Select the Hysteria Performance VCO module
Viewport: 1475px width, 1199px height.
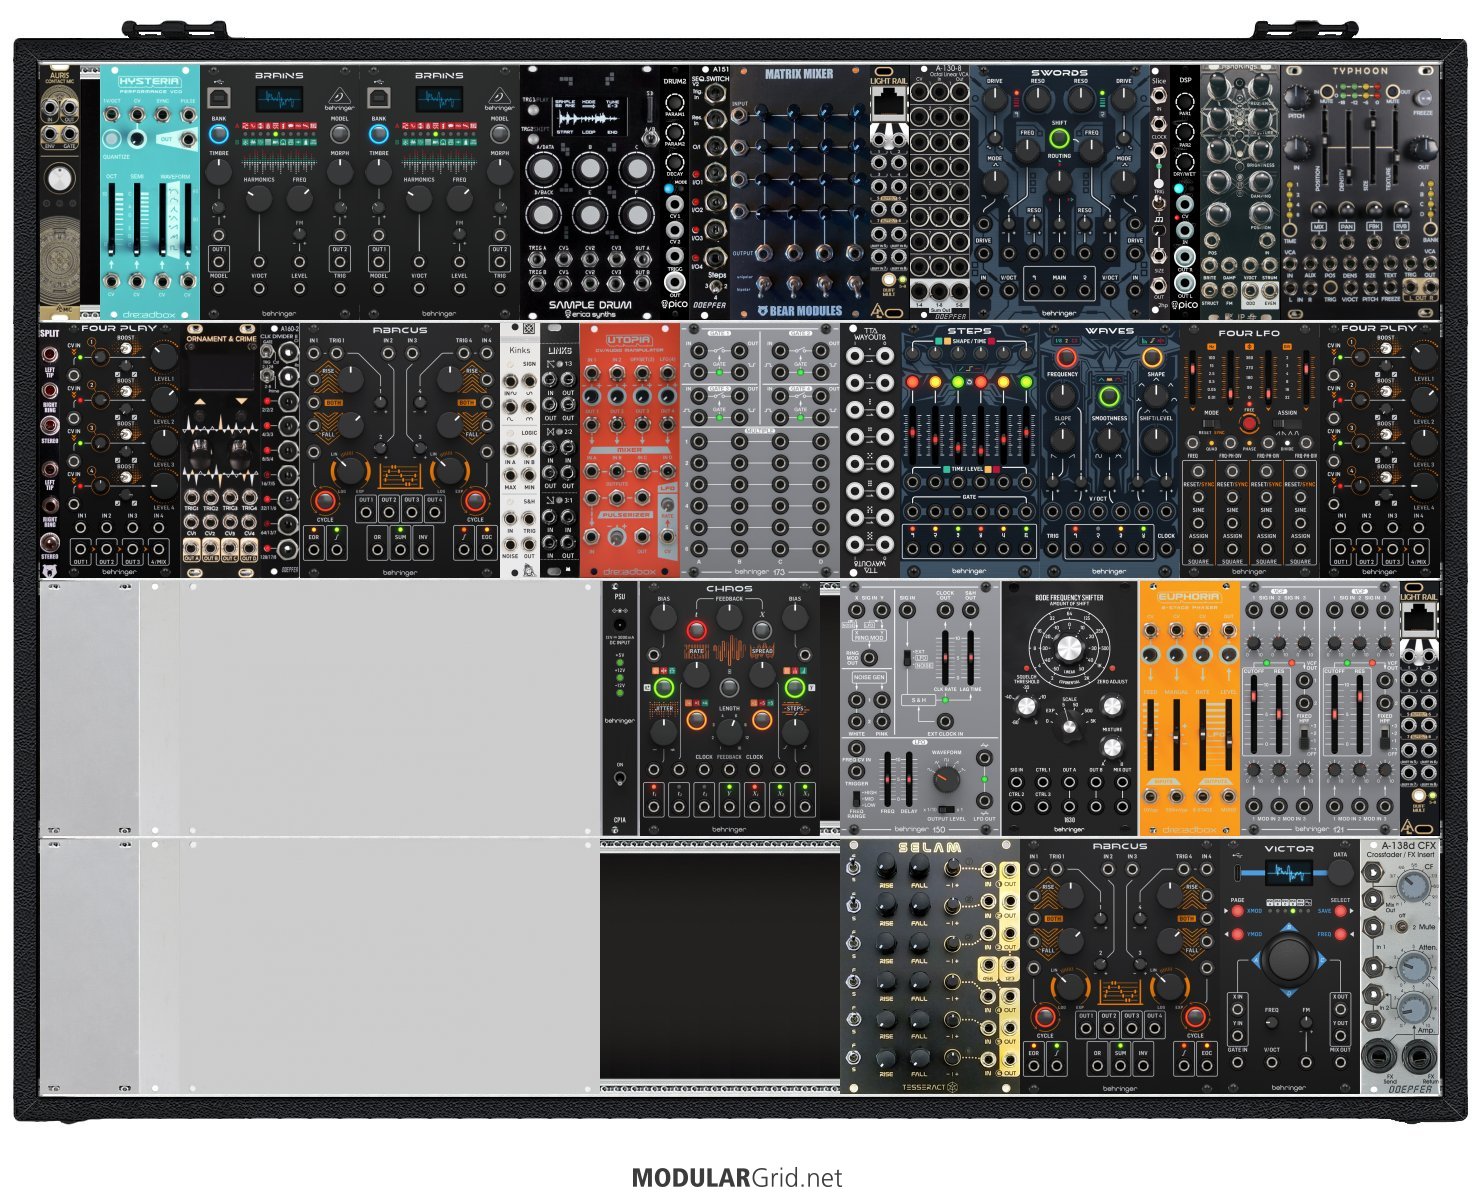point(150,193)
